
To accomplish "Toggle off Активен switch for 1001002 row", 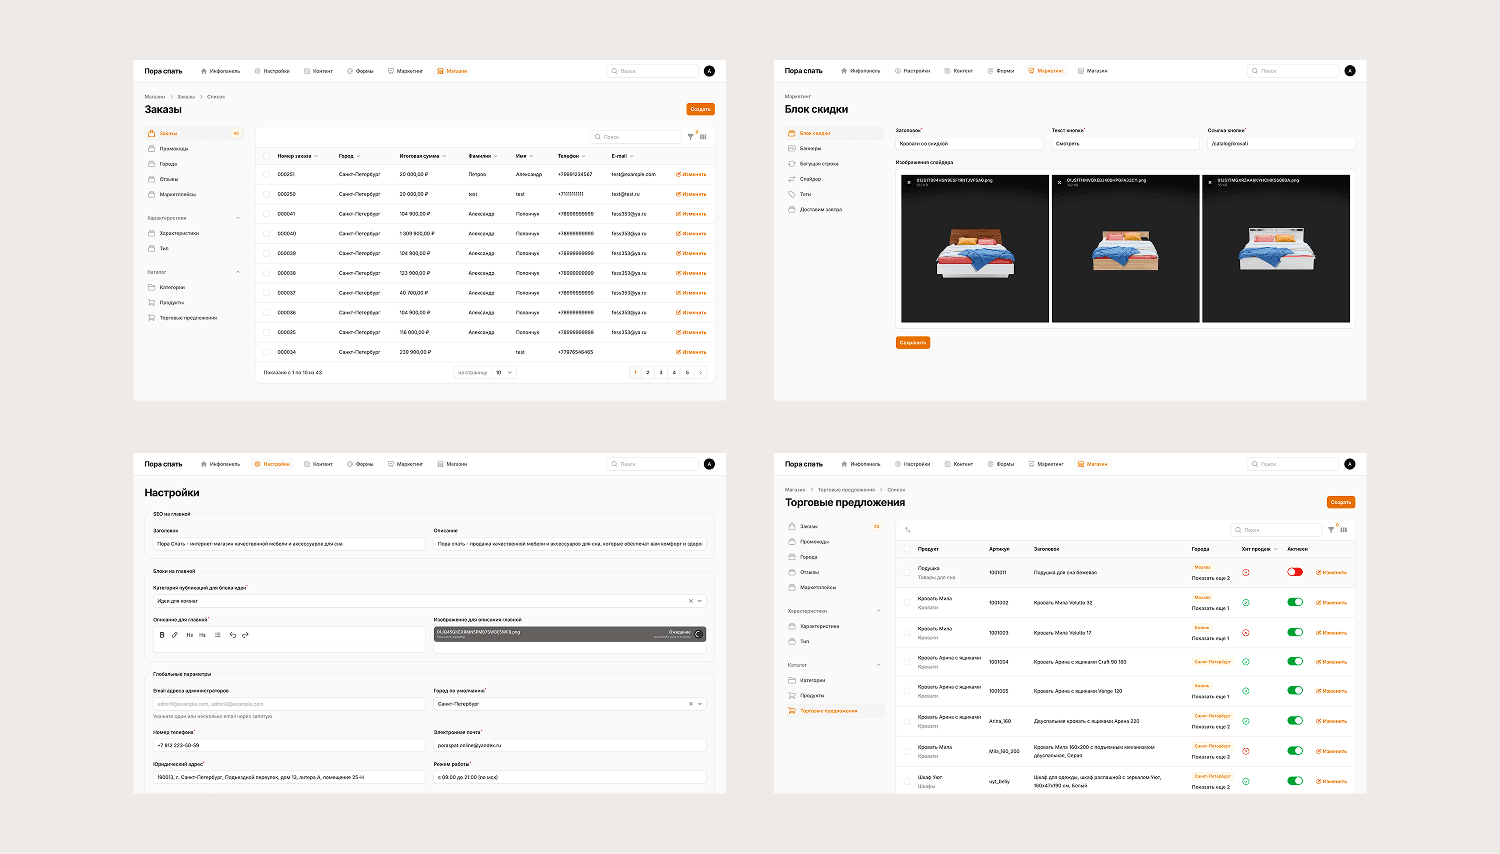I will (x=1295, y=602).
